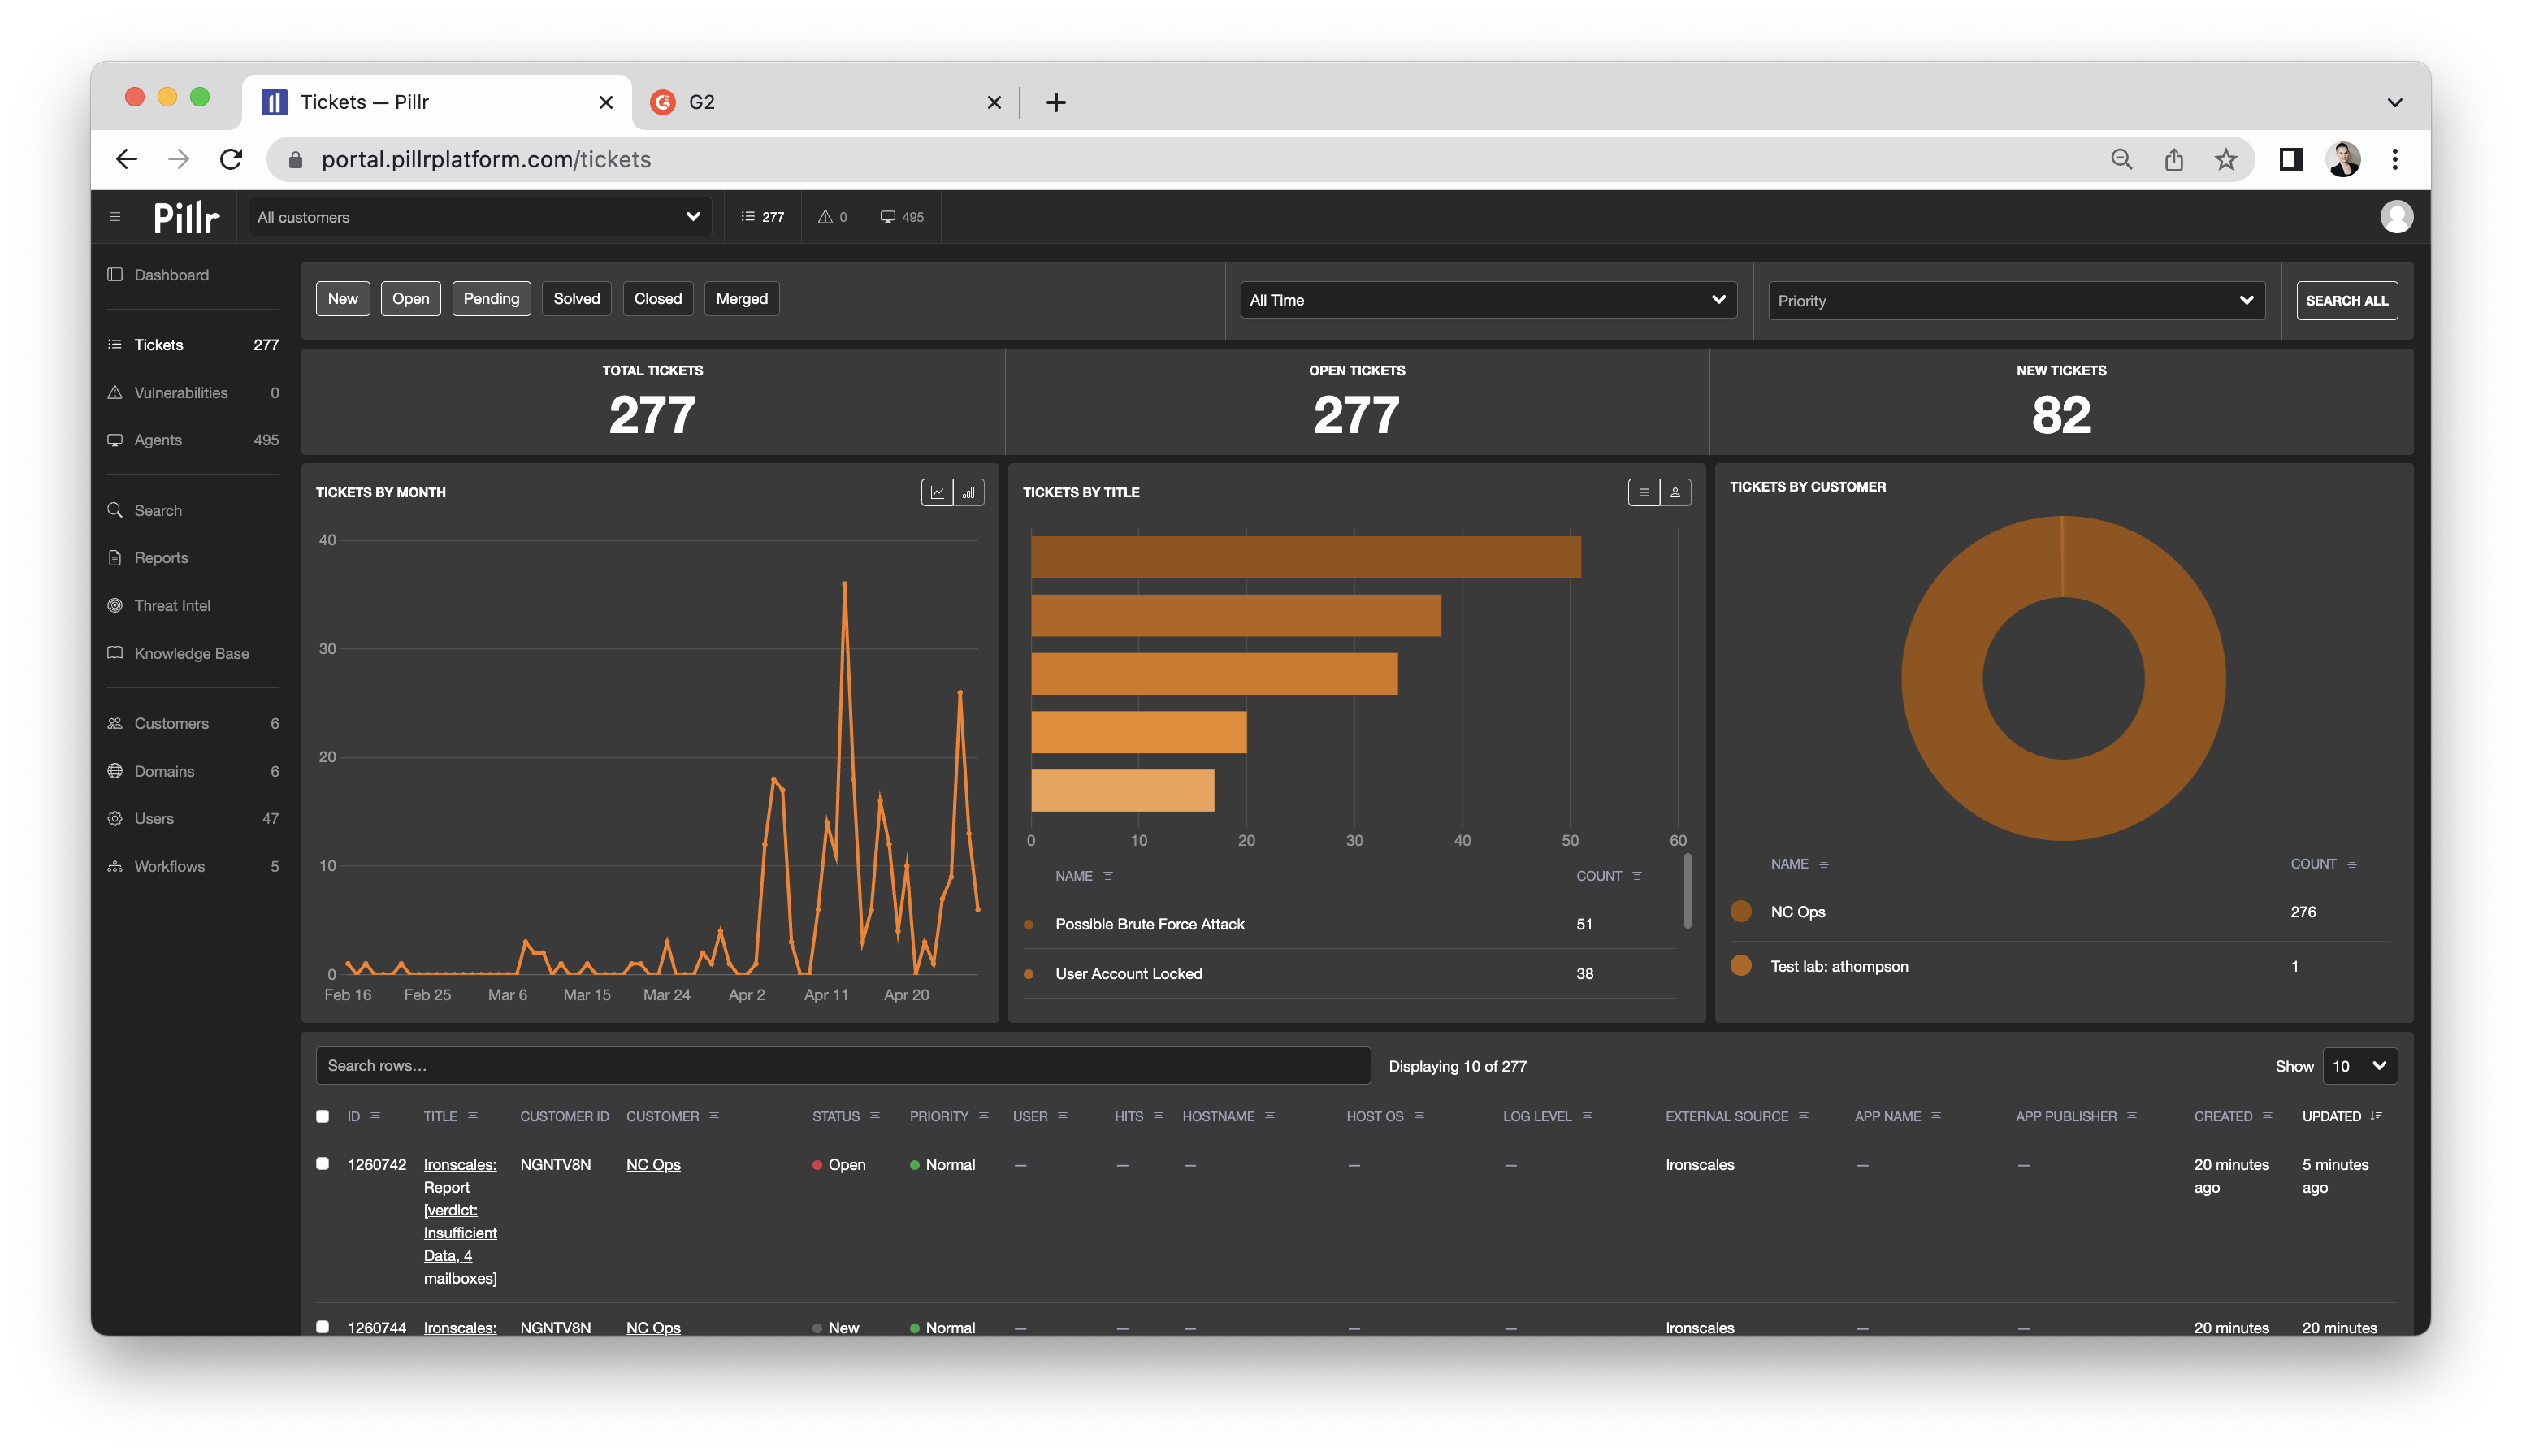The width and height of the screenshot is (2522, 1456).
Task: Open the All customers dropdown
Action: 479,217
